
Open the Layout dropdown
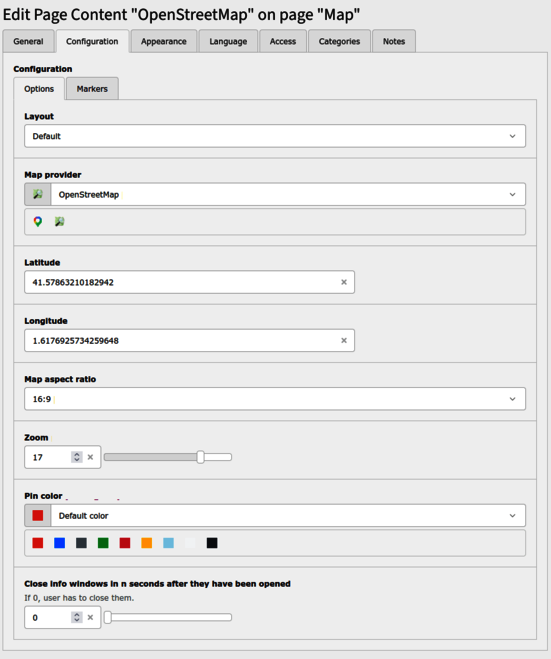pos(275,136)
